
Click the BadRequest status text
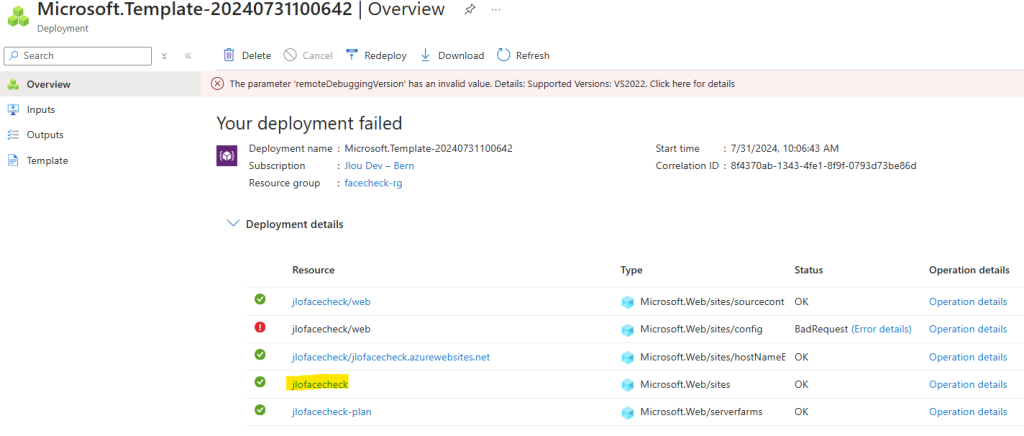click(821, 329)
